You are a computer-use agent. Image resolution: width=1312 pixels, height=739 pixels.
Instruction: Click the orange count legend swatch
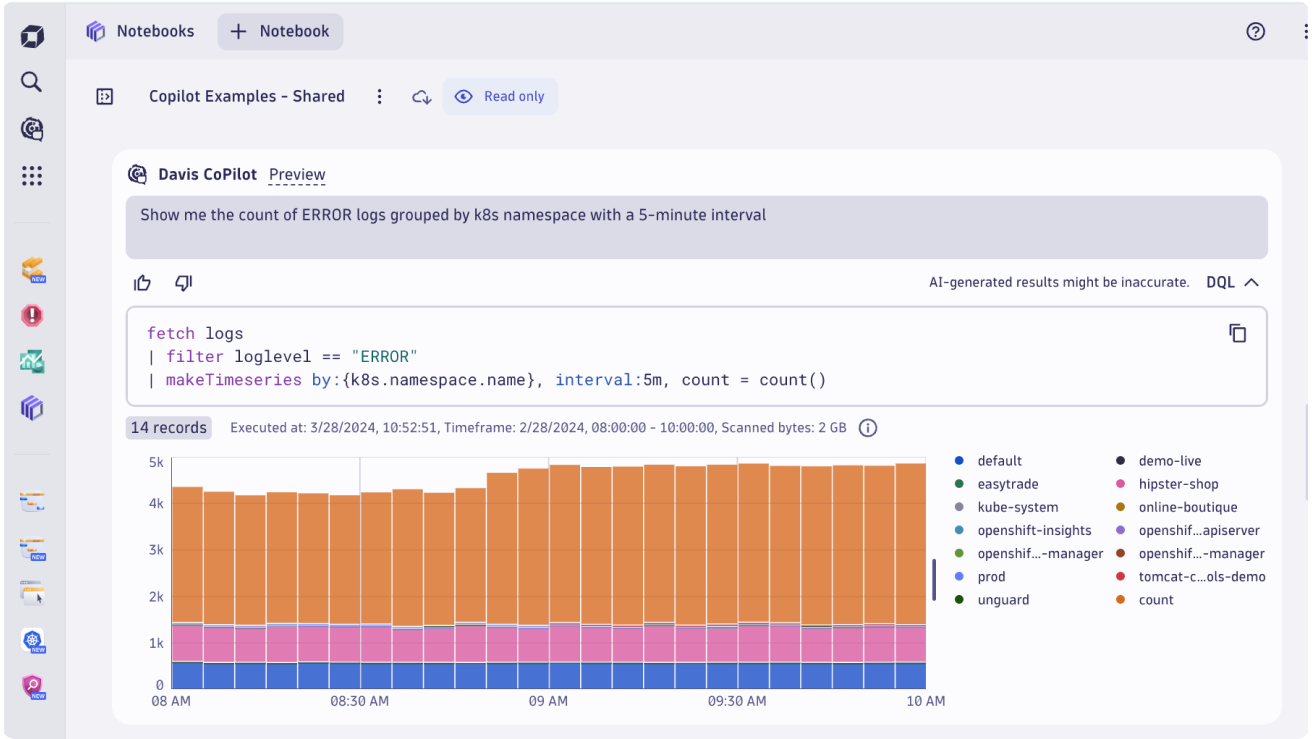pos(1121,600)
